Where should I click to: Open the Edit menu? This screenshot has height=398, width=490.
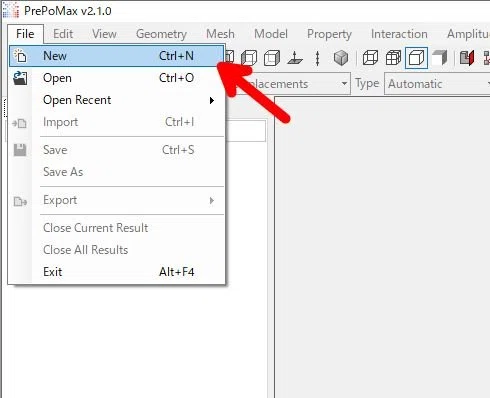[63, 34]
